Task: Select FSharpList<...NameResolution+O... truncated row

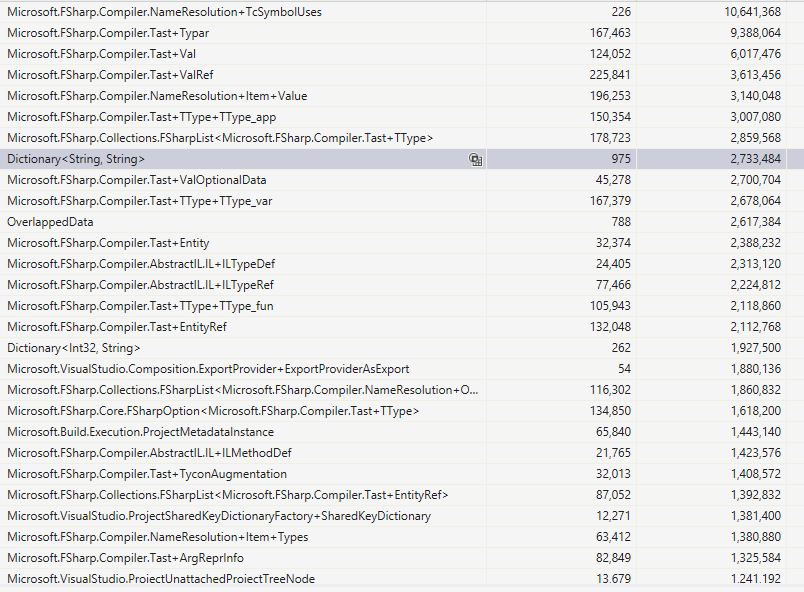Action: pos(402,390)
